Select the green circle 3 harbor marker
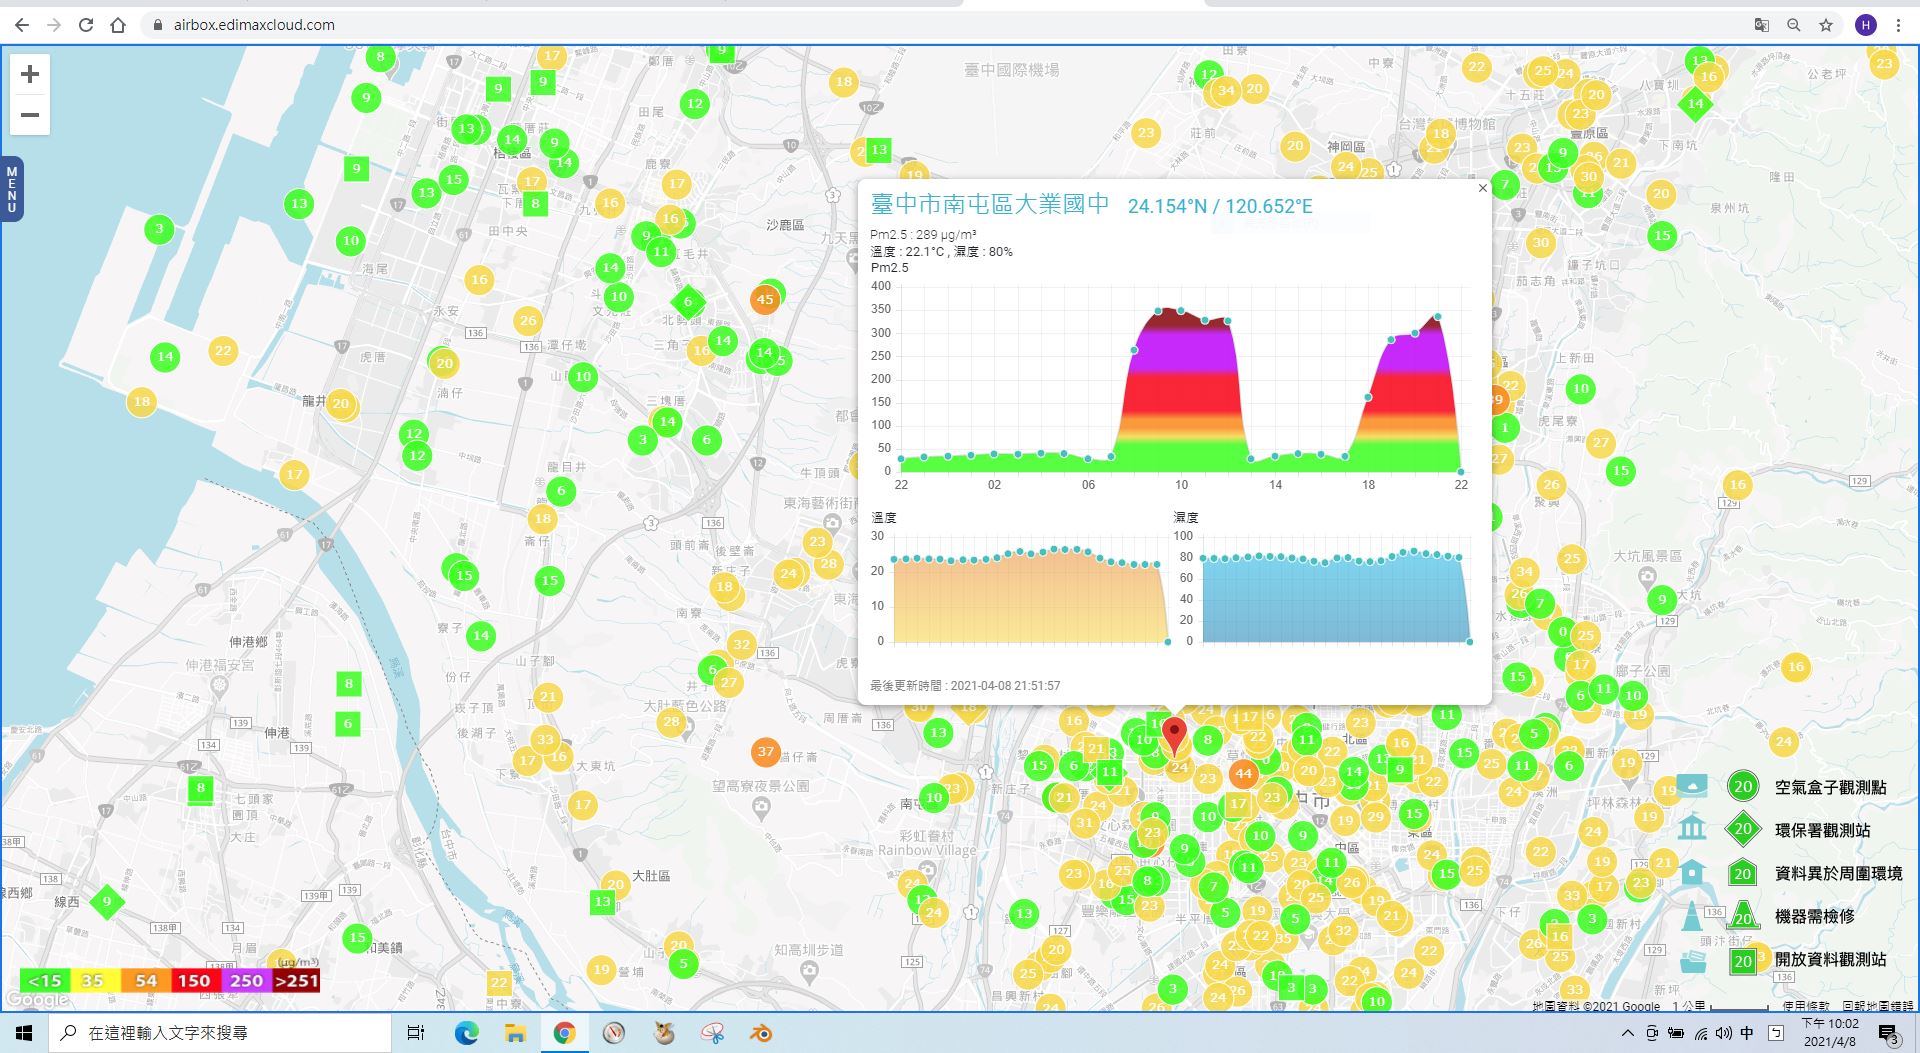This screenshot has height=1053, width=1920. (x=159, y=229)
